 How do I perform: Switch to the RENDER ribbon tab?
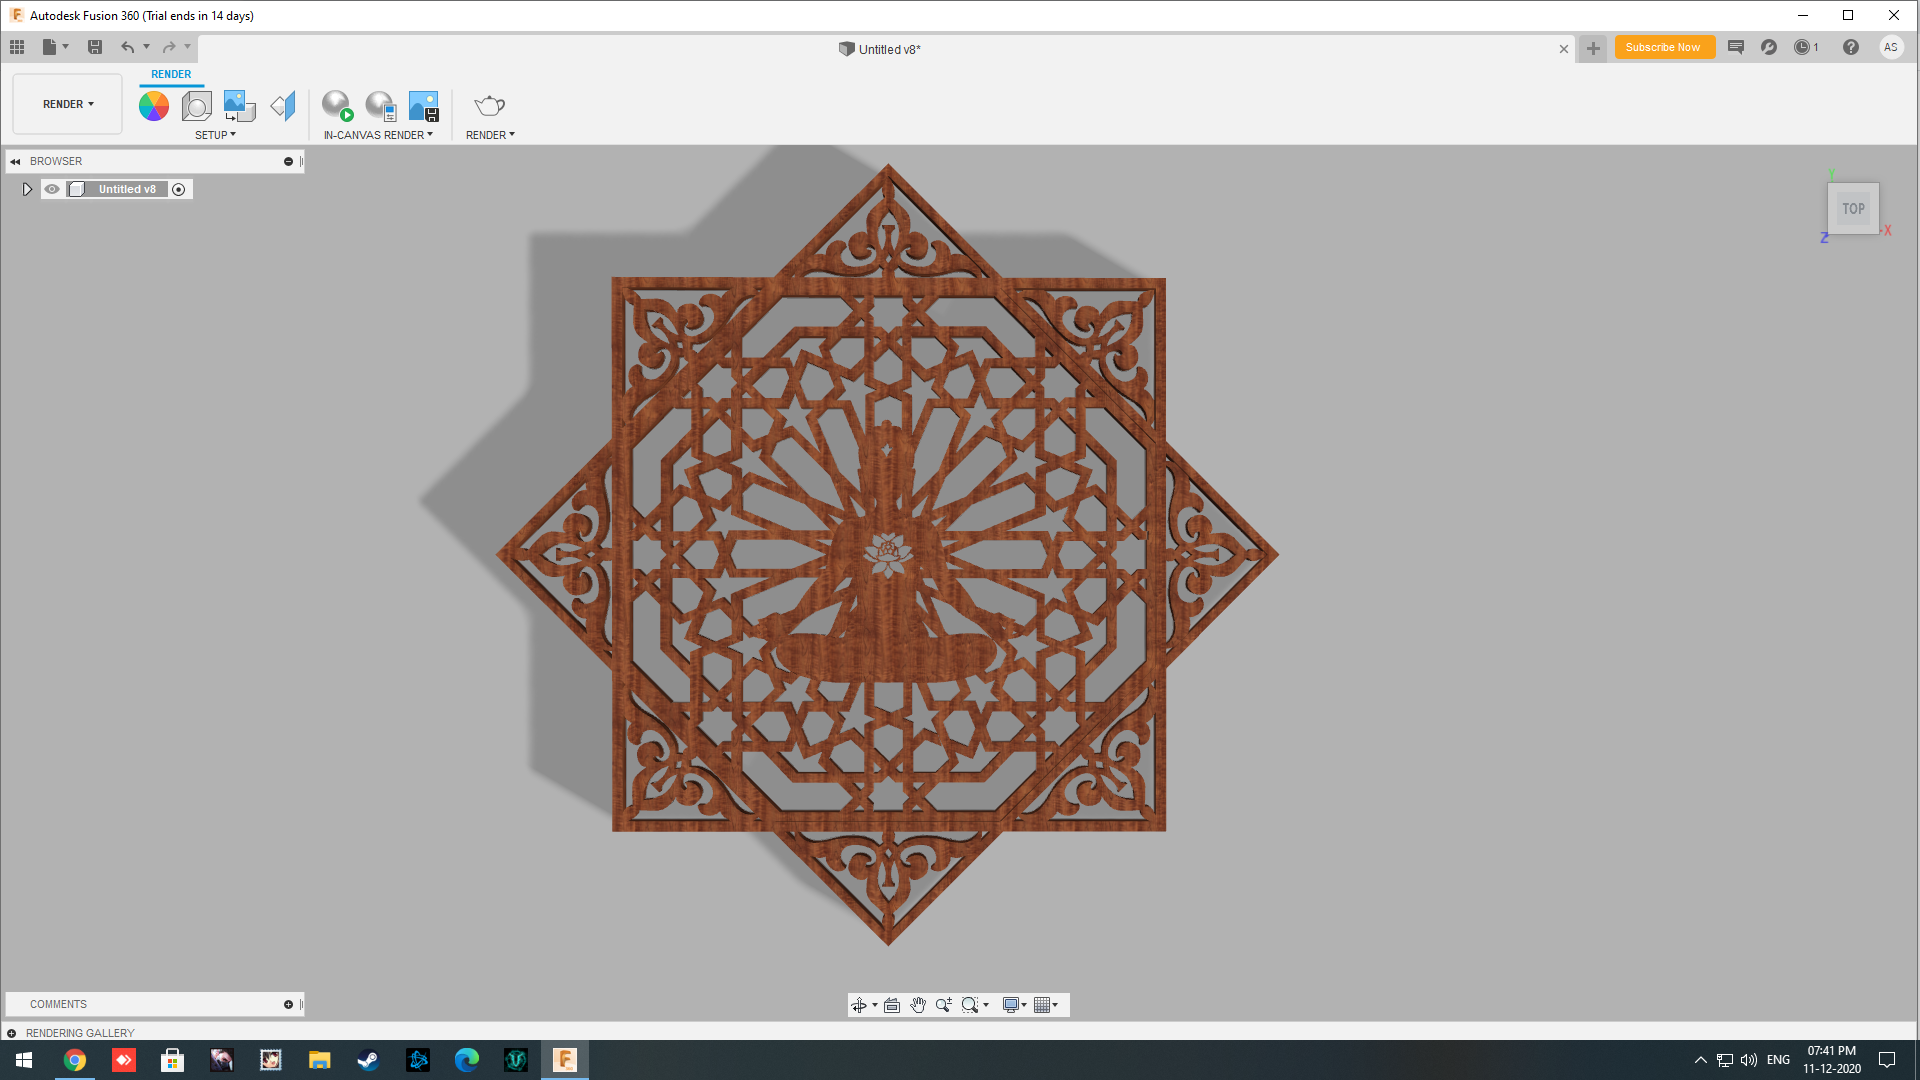tap(171, 74)
